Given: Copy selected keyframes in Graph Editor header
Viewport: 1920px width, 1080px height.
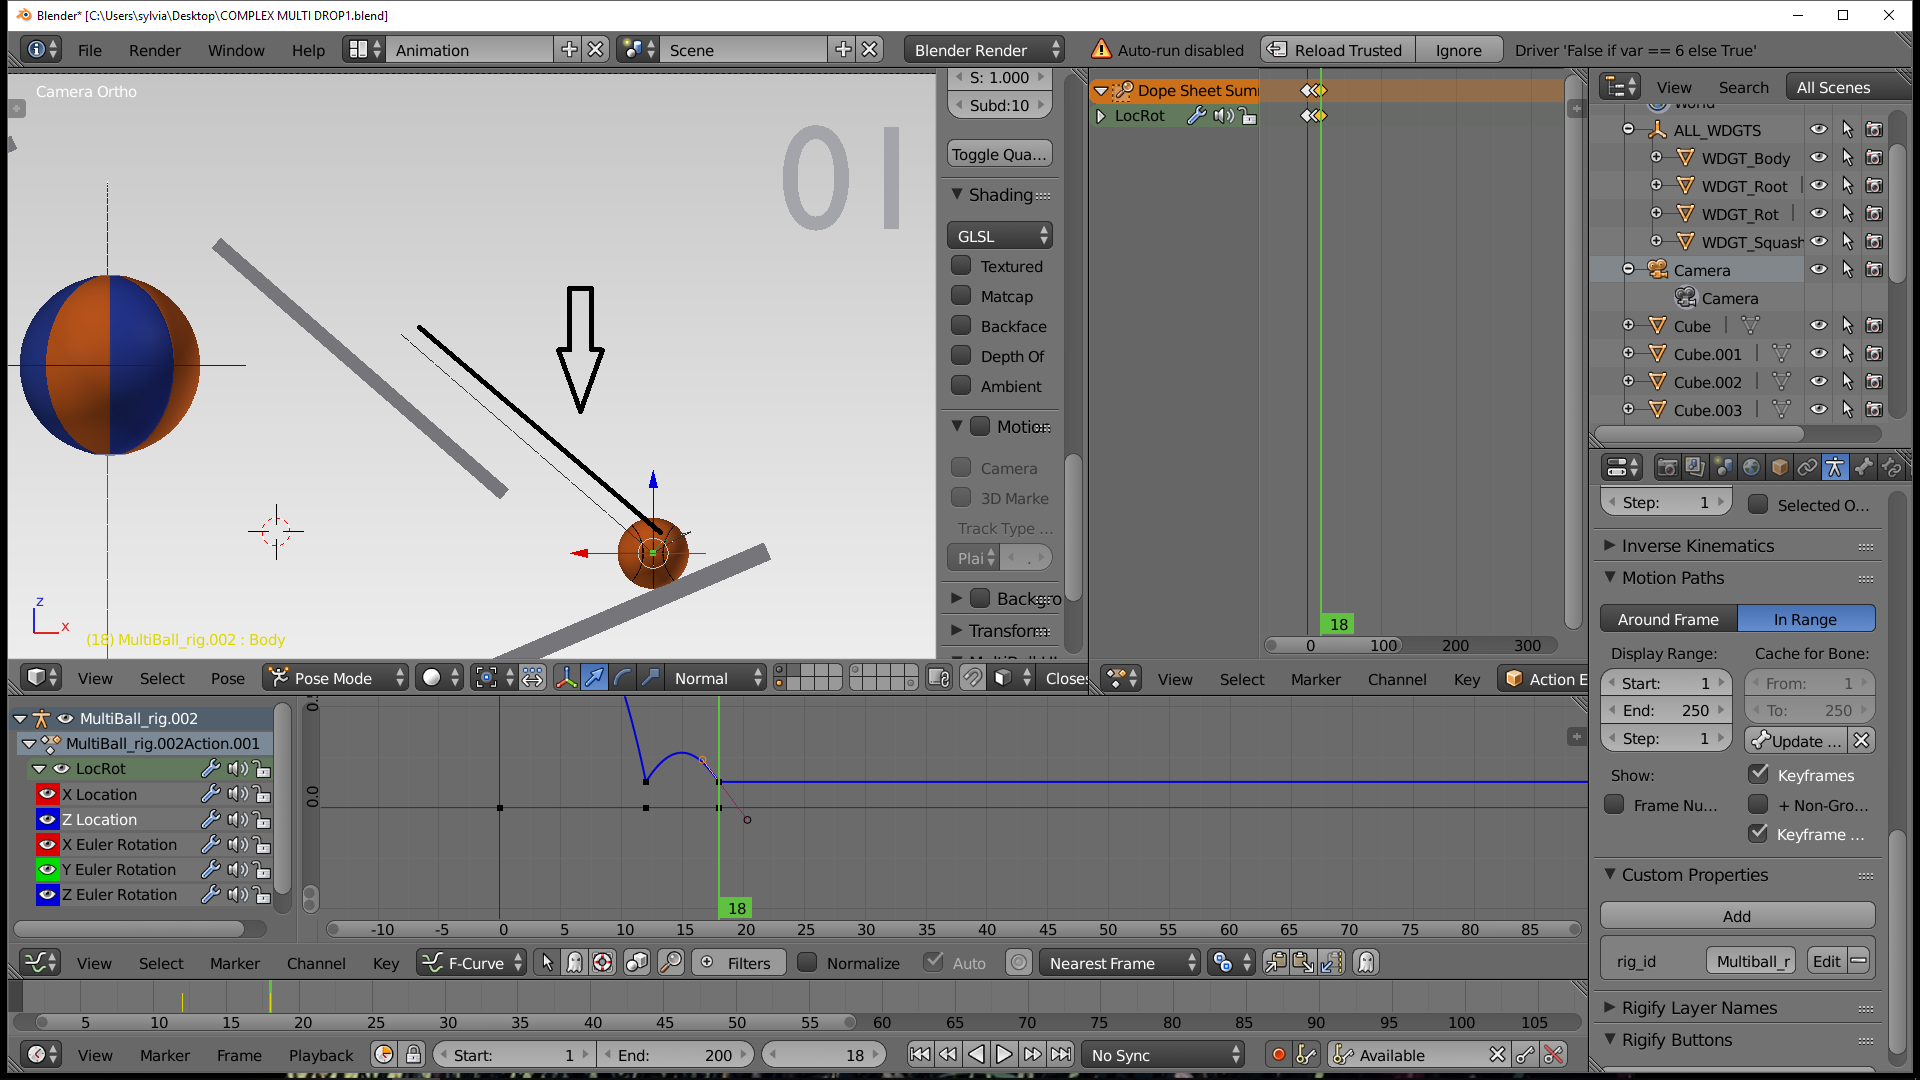Looking at the screenshot, I should tap(1275, 962).
